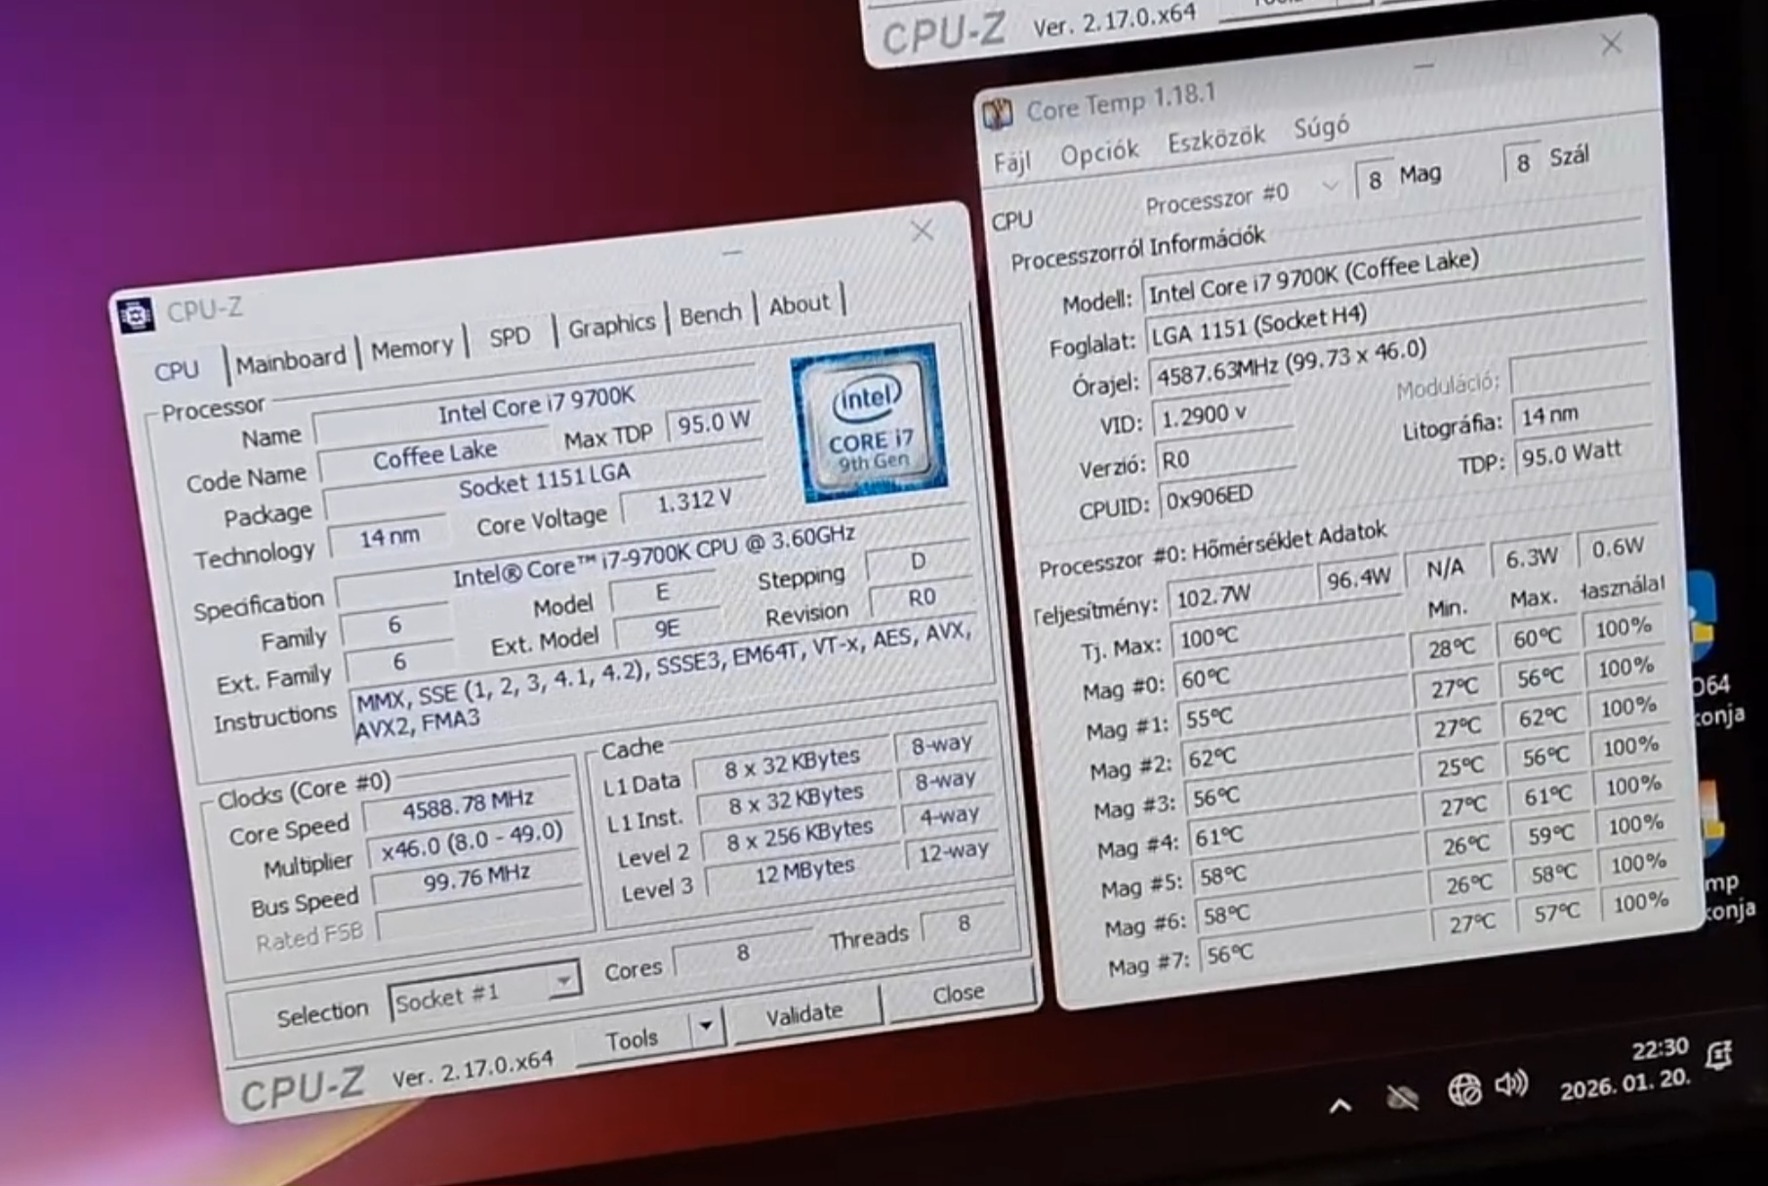The width and height of the screenshot is (1768, 1186).
Task: Open the Súgó menu in Core Temp
Action: coord(1321,127)
